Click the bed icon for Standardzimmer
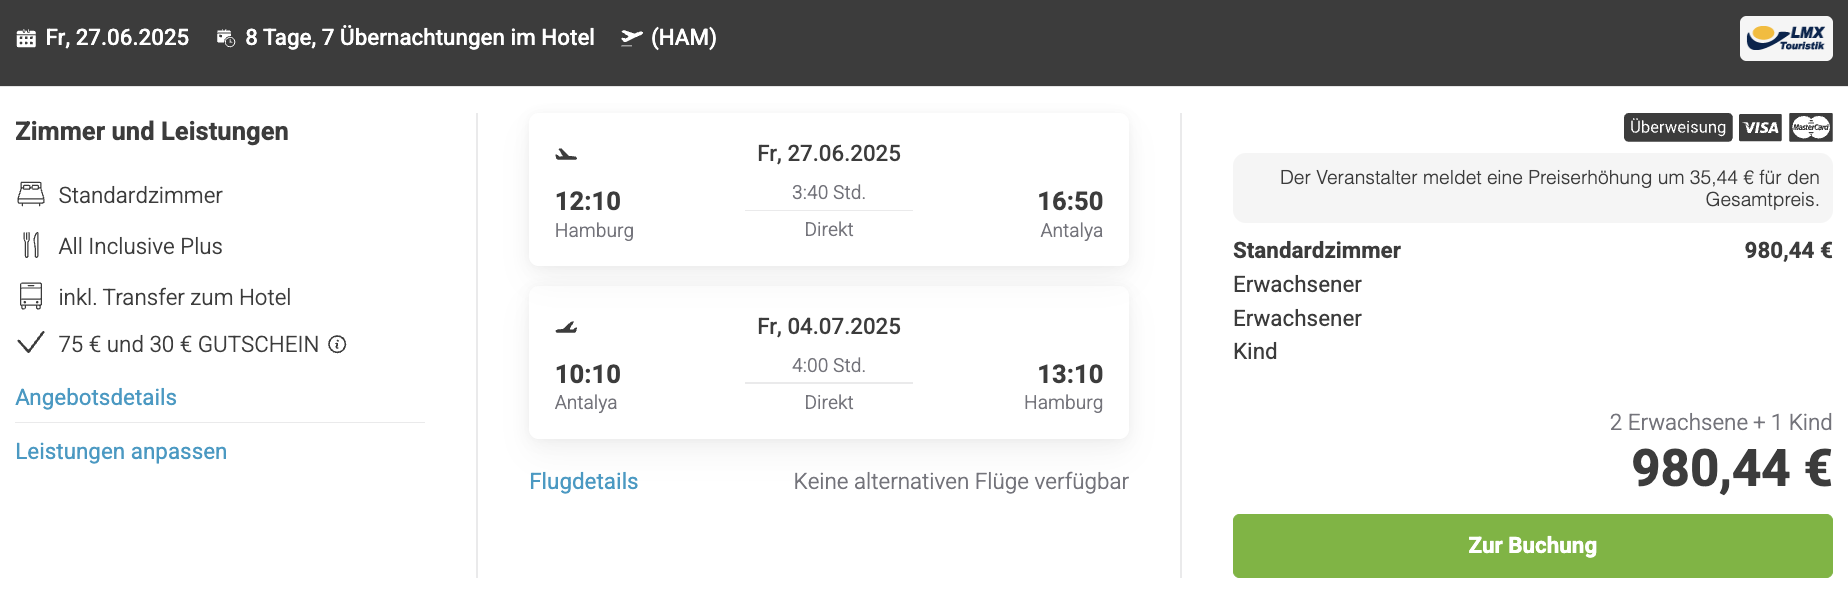 click(31, 194)
